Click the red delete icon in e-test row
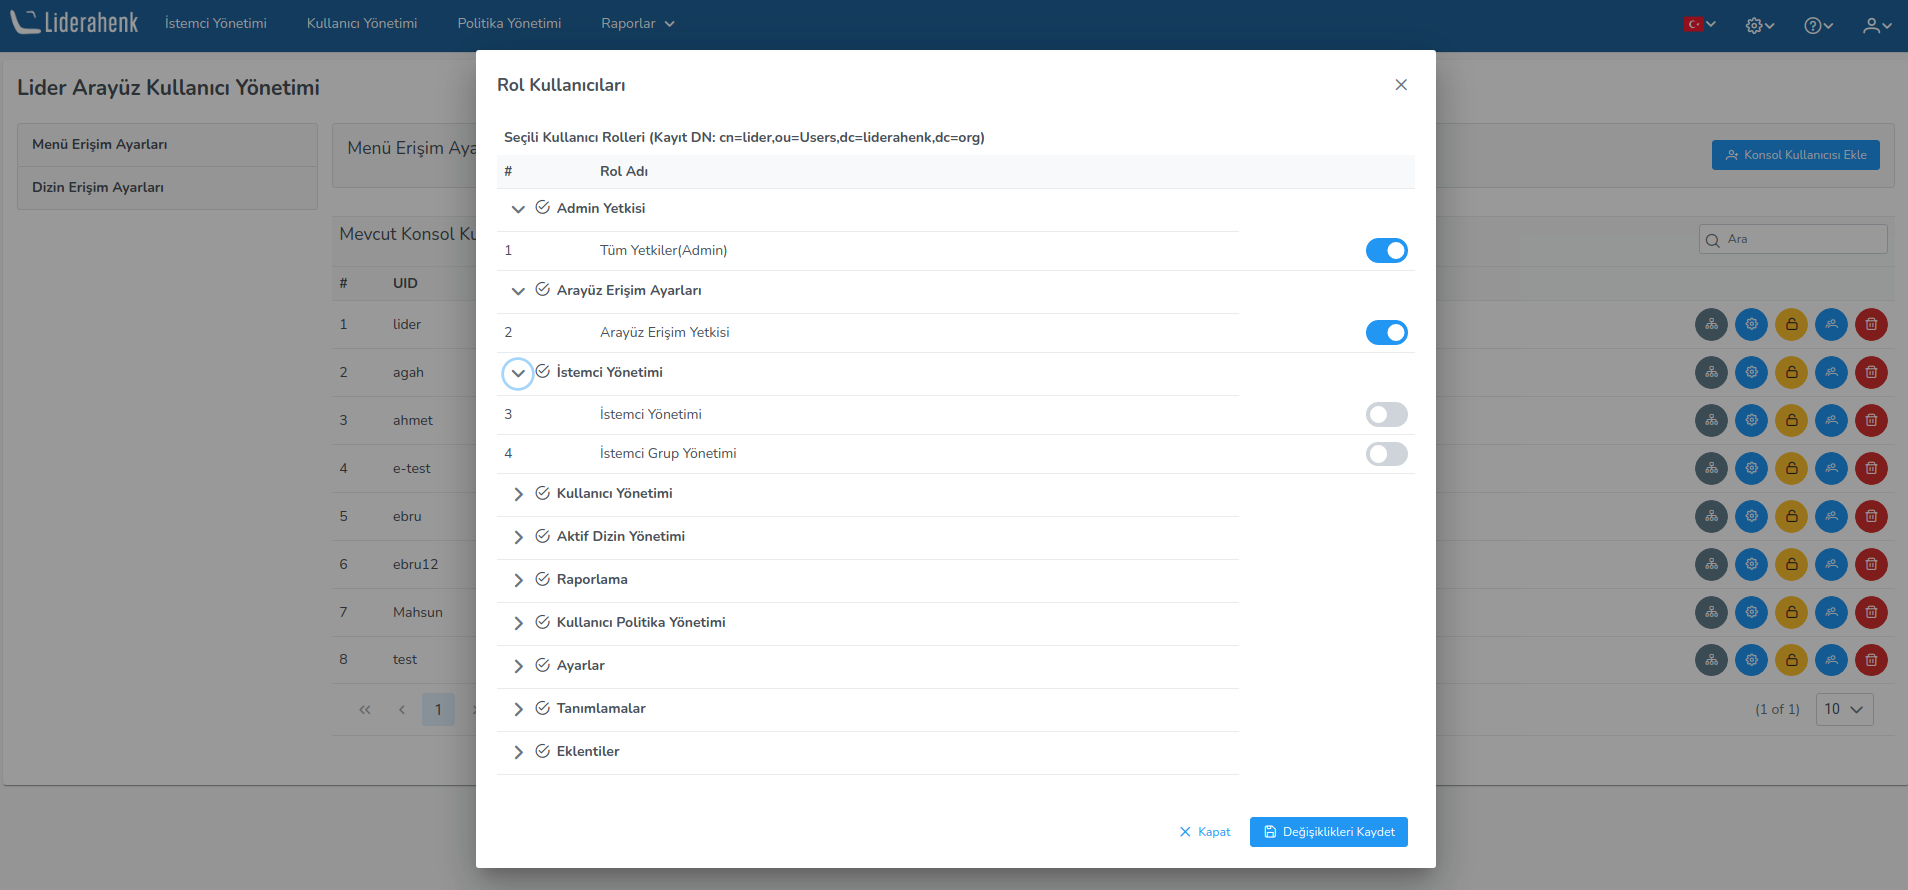The image size is (1908, 890). click(1871, 468)
